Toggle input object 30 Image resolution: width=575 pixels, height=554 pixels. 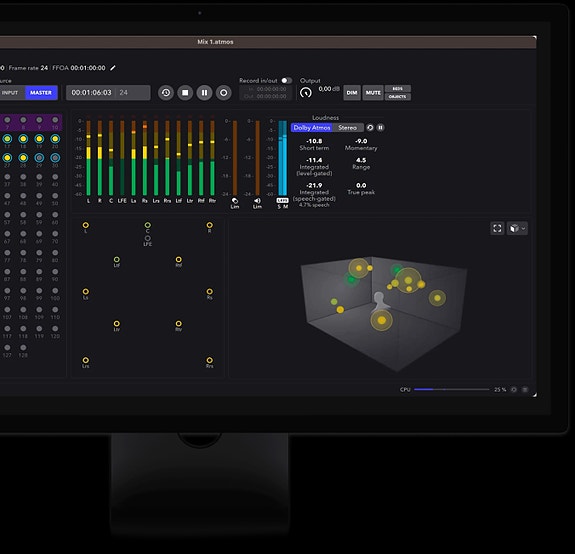tap(55, 158)
